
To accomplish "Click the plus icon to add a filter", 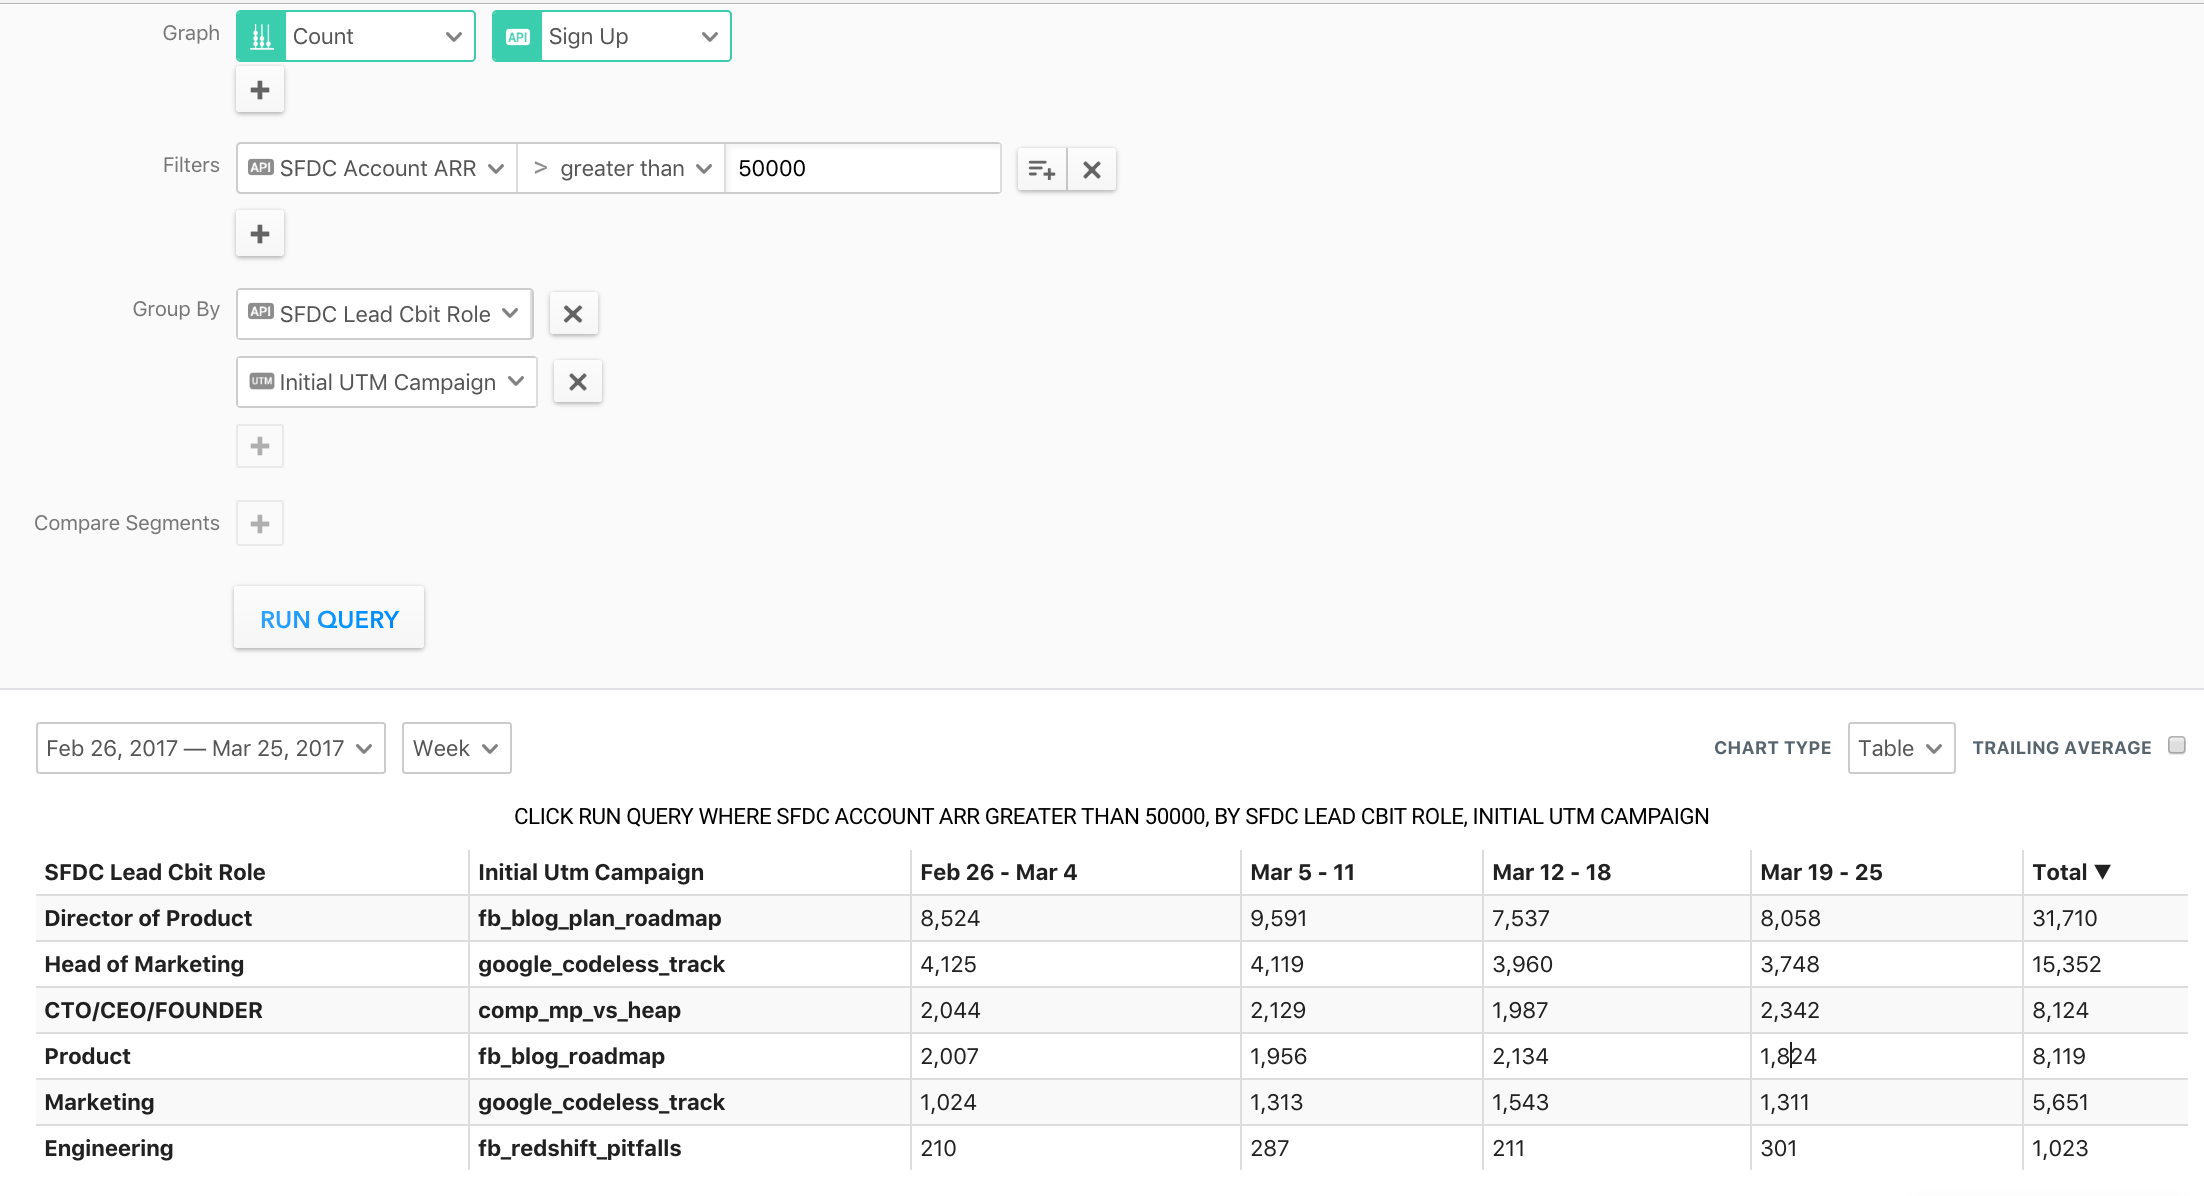I will coord(260,234).
